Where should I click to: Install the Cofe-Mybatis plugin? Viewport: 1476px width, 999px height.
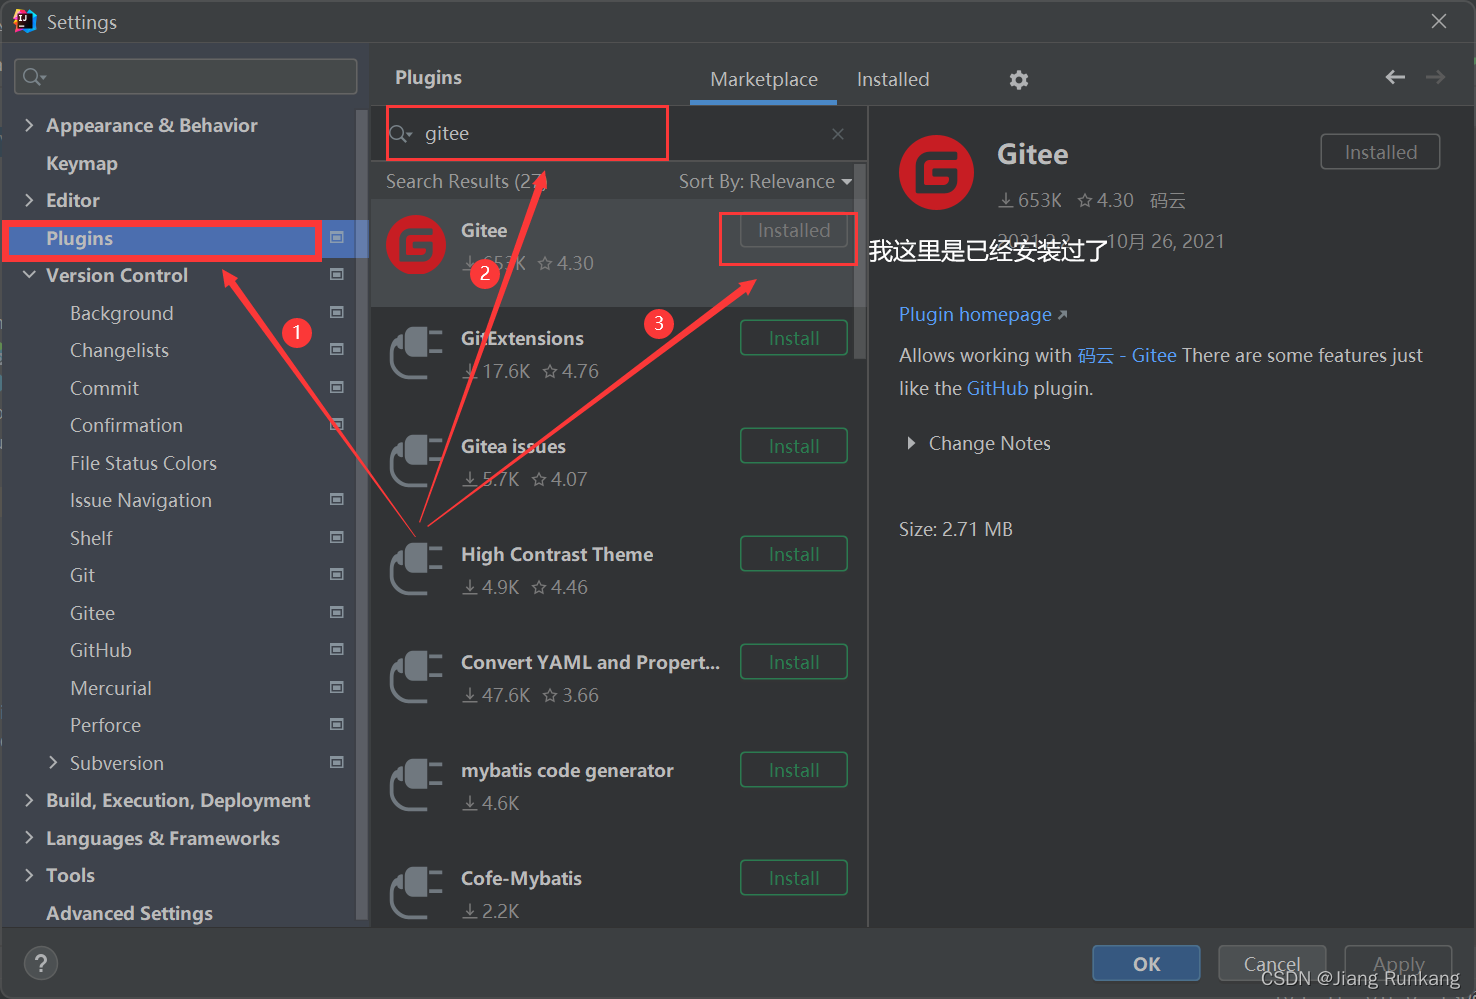point(794,878)
